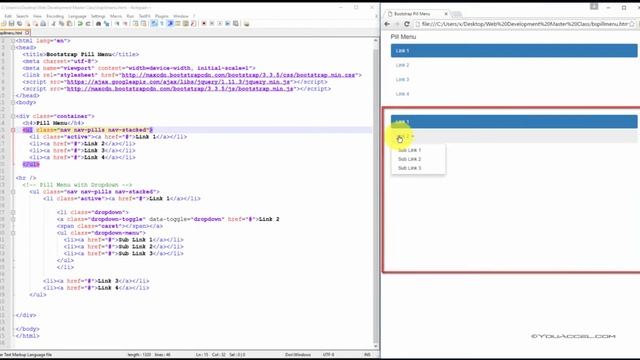Viewport: 640px width, 360px height.
Task: Click the Copy toolbar icon
Action: coord(61,24)
